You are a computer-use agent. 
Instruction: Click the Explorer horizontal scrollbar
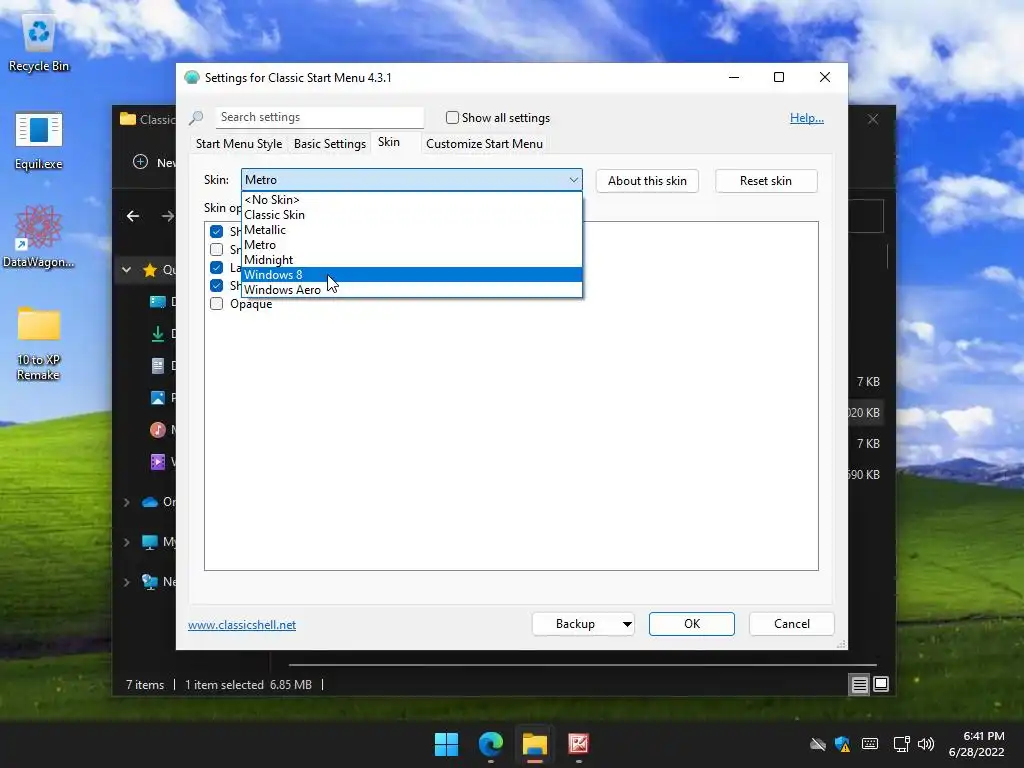pyautogui.click(x=583, y=665)
